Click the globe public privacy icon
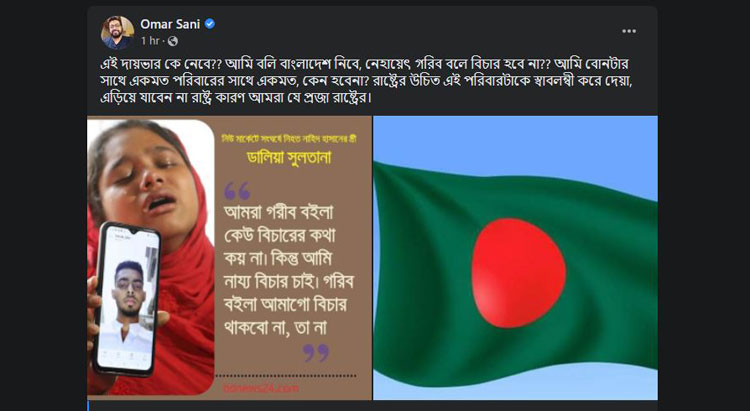This screenshot has height=411, width=750. tap(173, 41)
